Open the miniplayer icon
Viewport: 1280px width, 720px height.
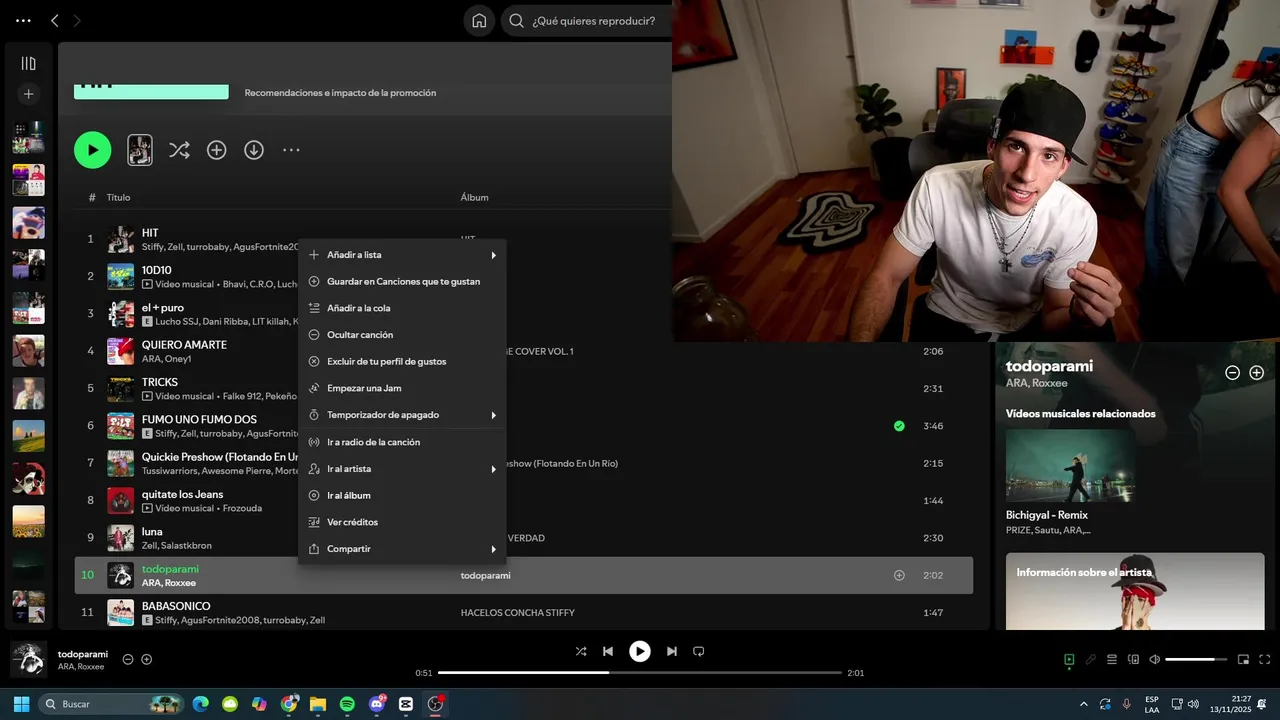tap(1244, 659)
